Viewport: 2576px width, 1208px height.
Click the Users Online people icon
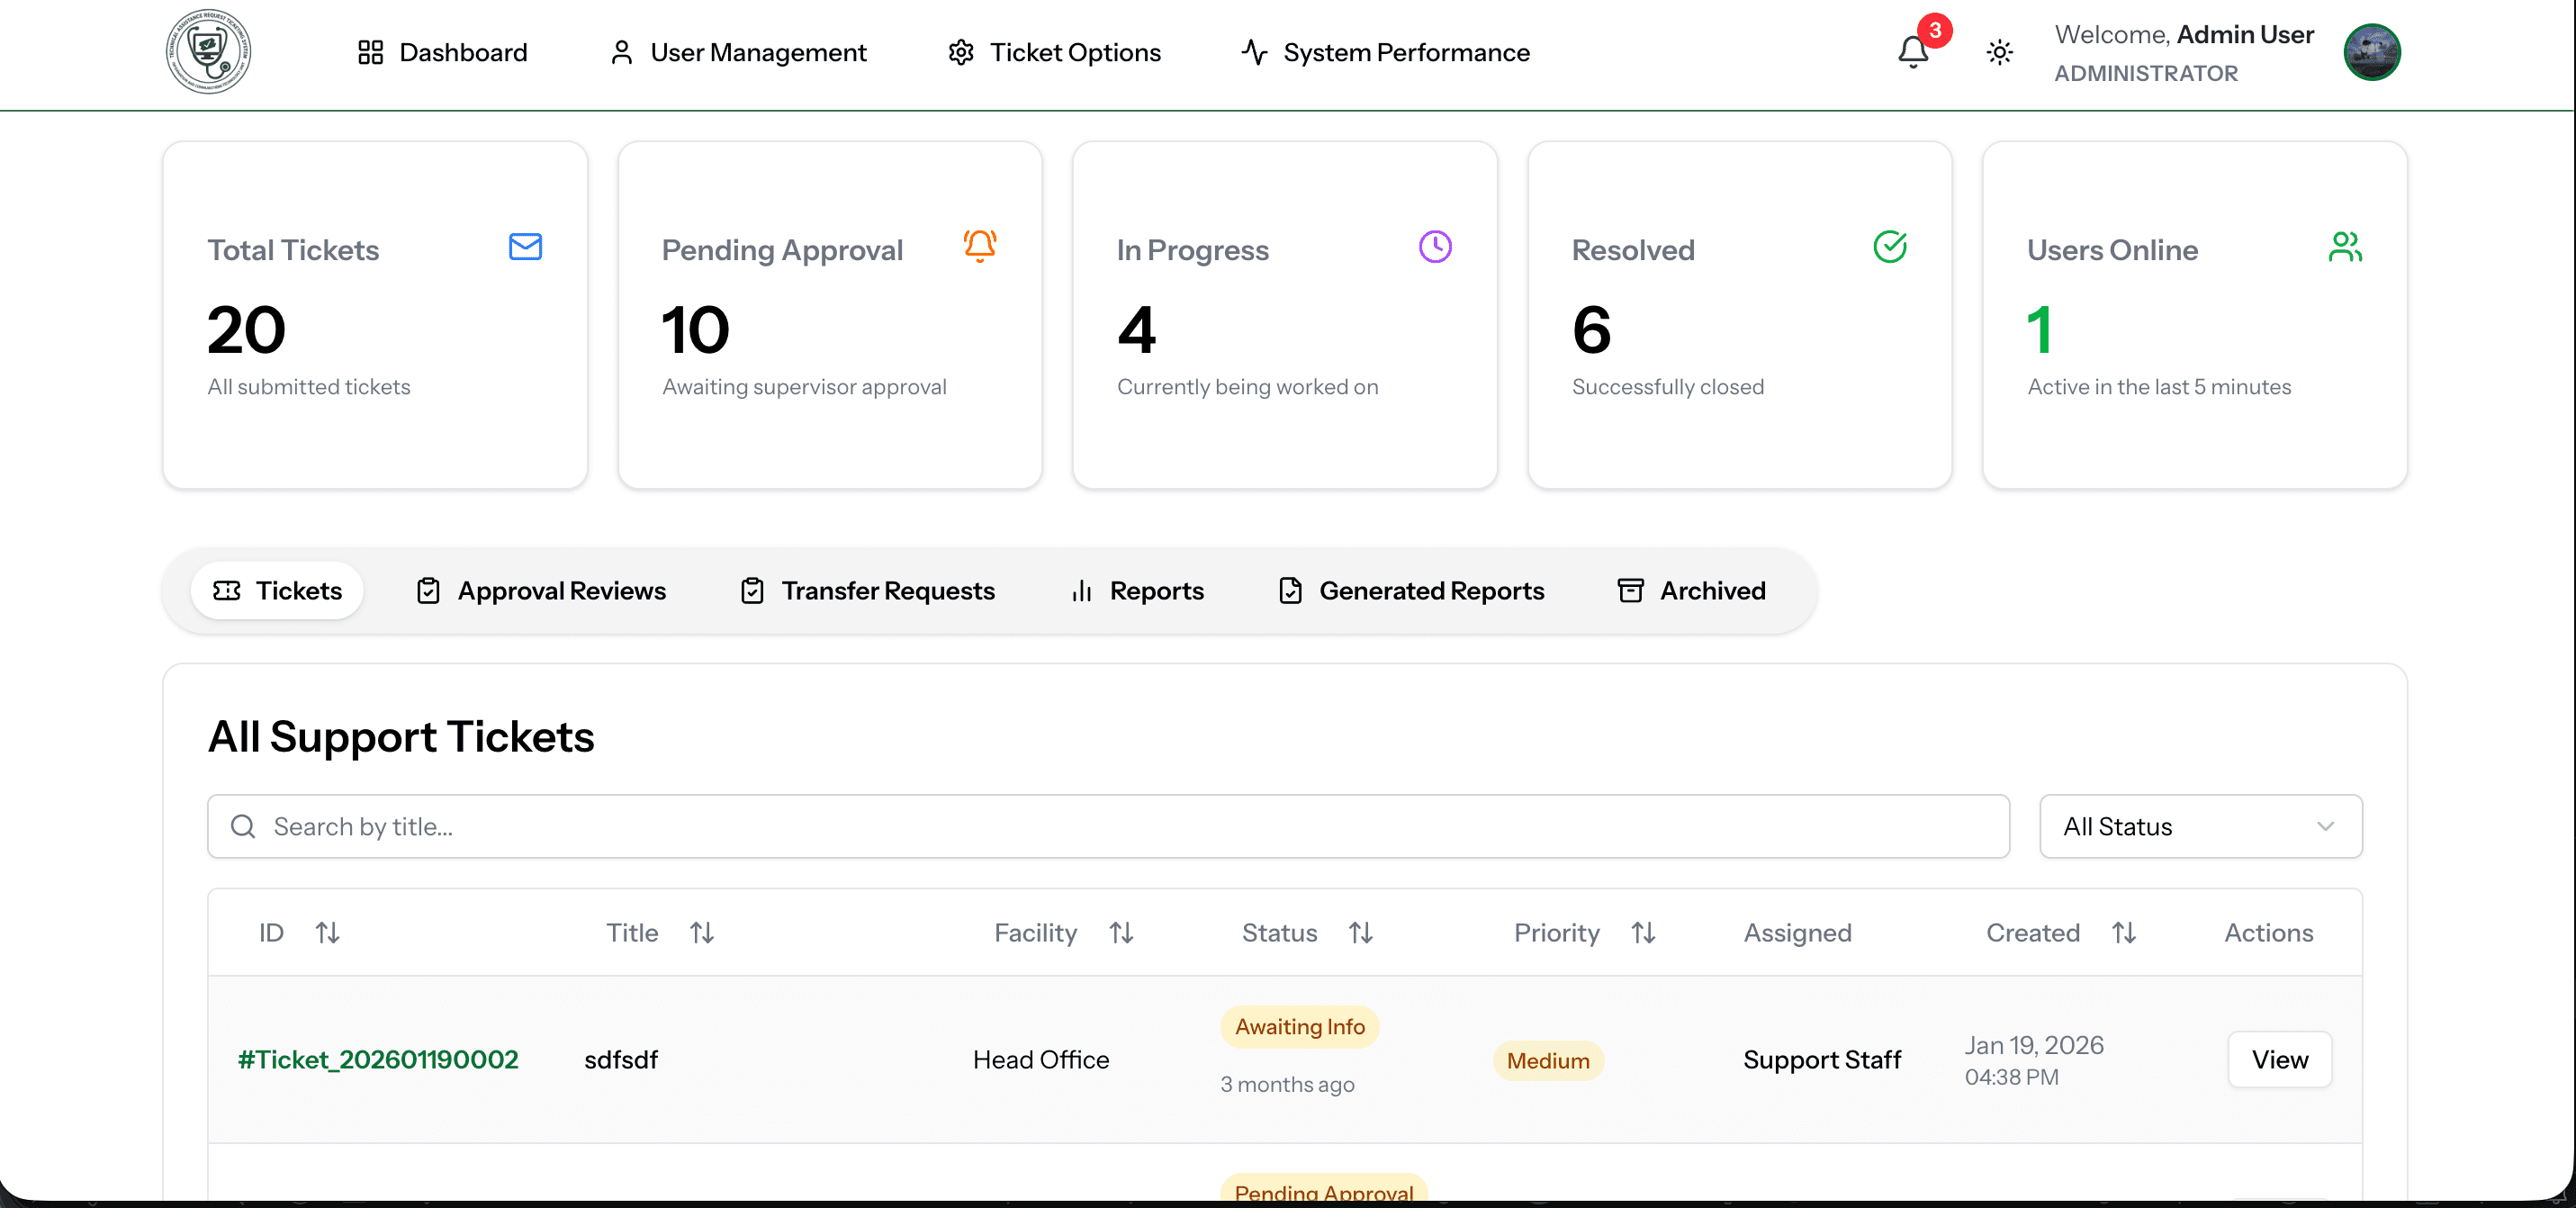coord(2345,247)
